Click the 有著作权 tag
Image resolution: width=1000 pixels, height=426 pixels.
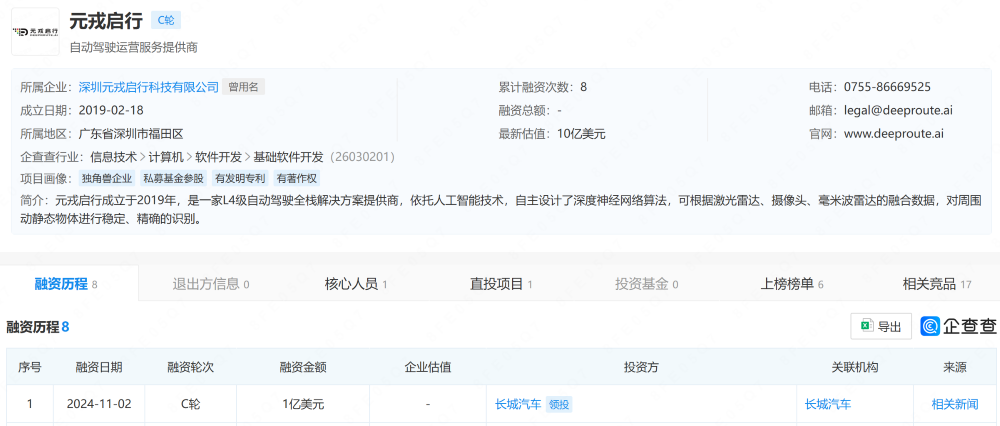296,179
